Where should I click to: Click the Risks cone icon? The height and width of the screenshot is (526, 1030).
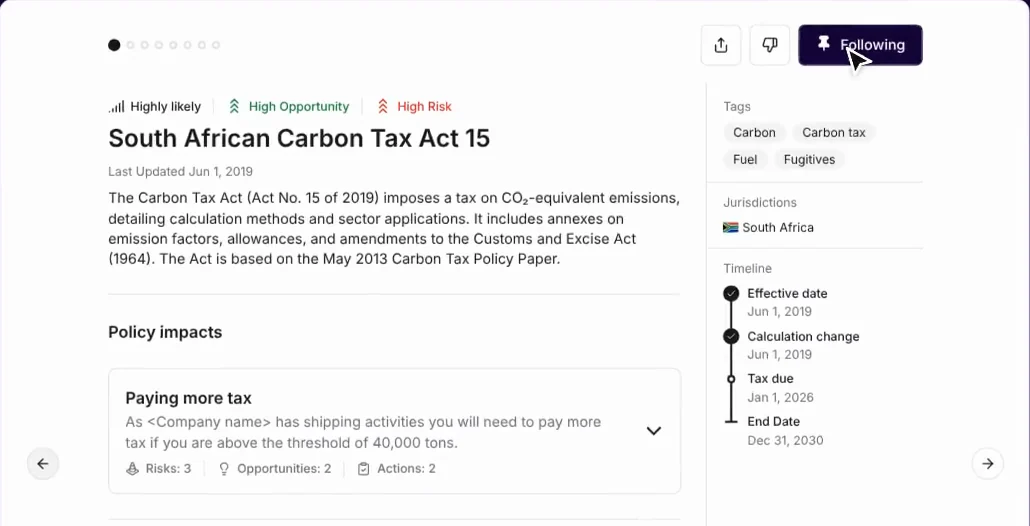pyautogui.click(x=132, y=469)
